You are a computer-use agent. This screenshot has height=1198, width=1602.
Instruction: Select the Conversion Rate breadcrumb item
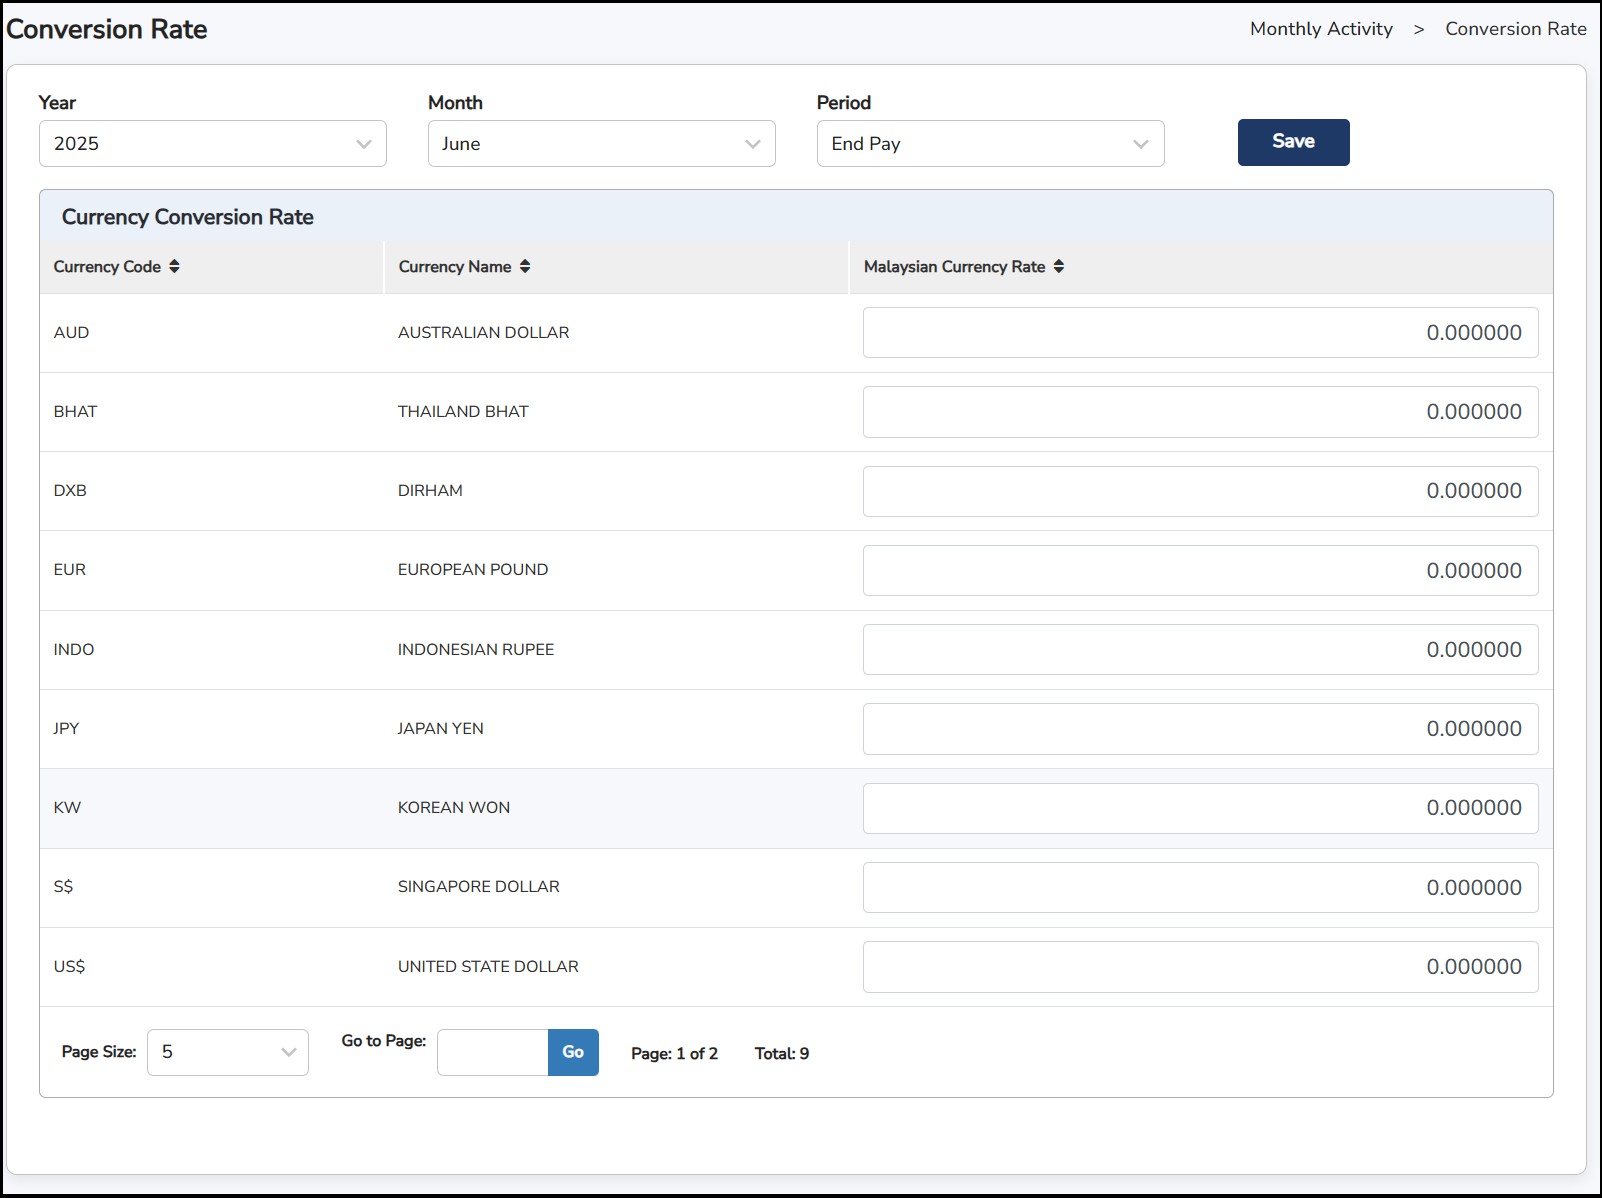pos(1515,29)
